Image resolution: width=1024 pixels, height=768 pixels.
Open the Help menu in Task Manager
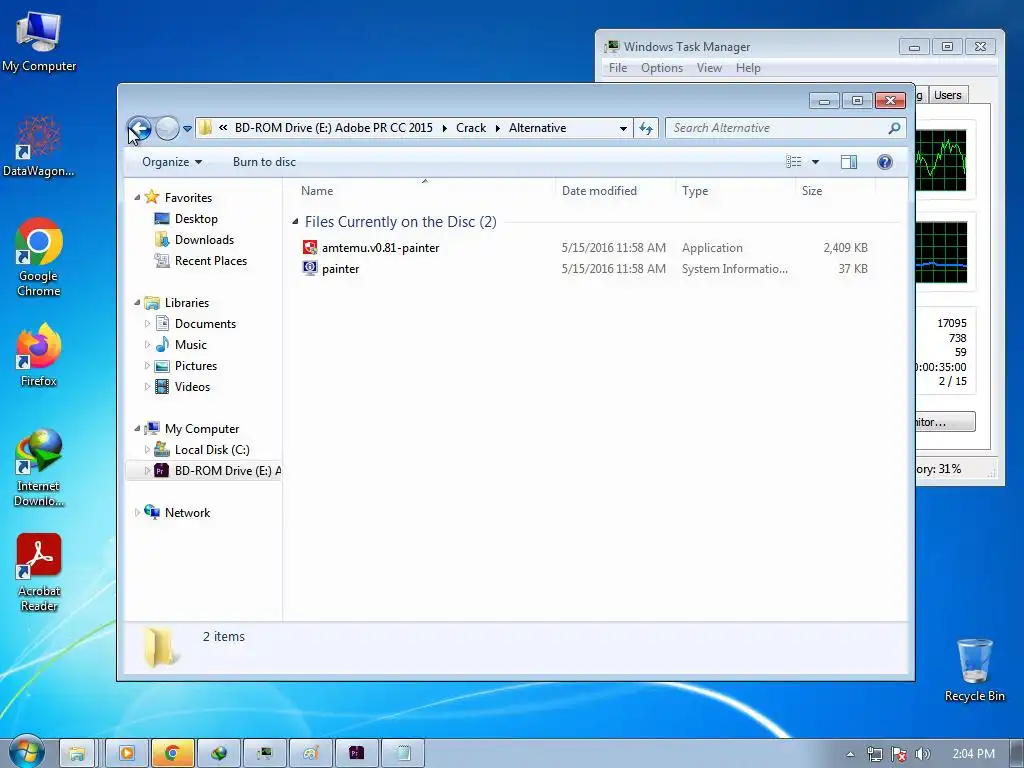pos(748,68)
